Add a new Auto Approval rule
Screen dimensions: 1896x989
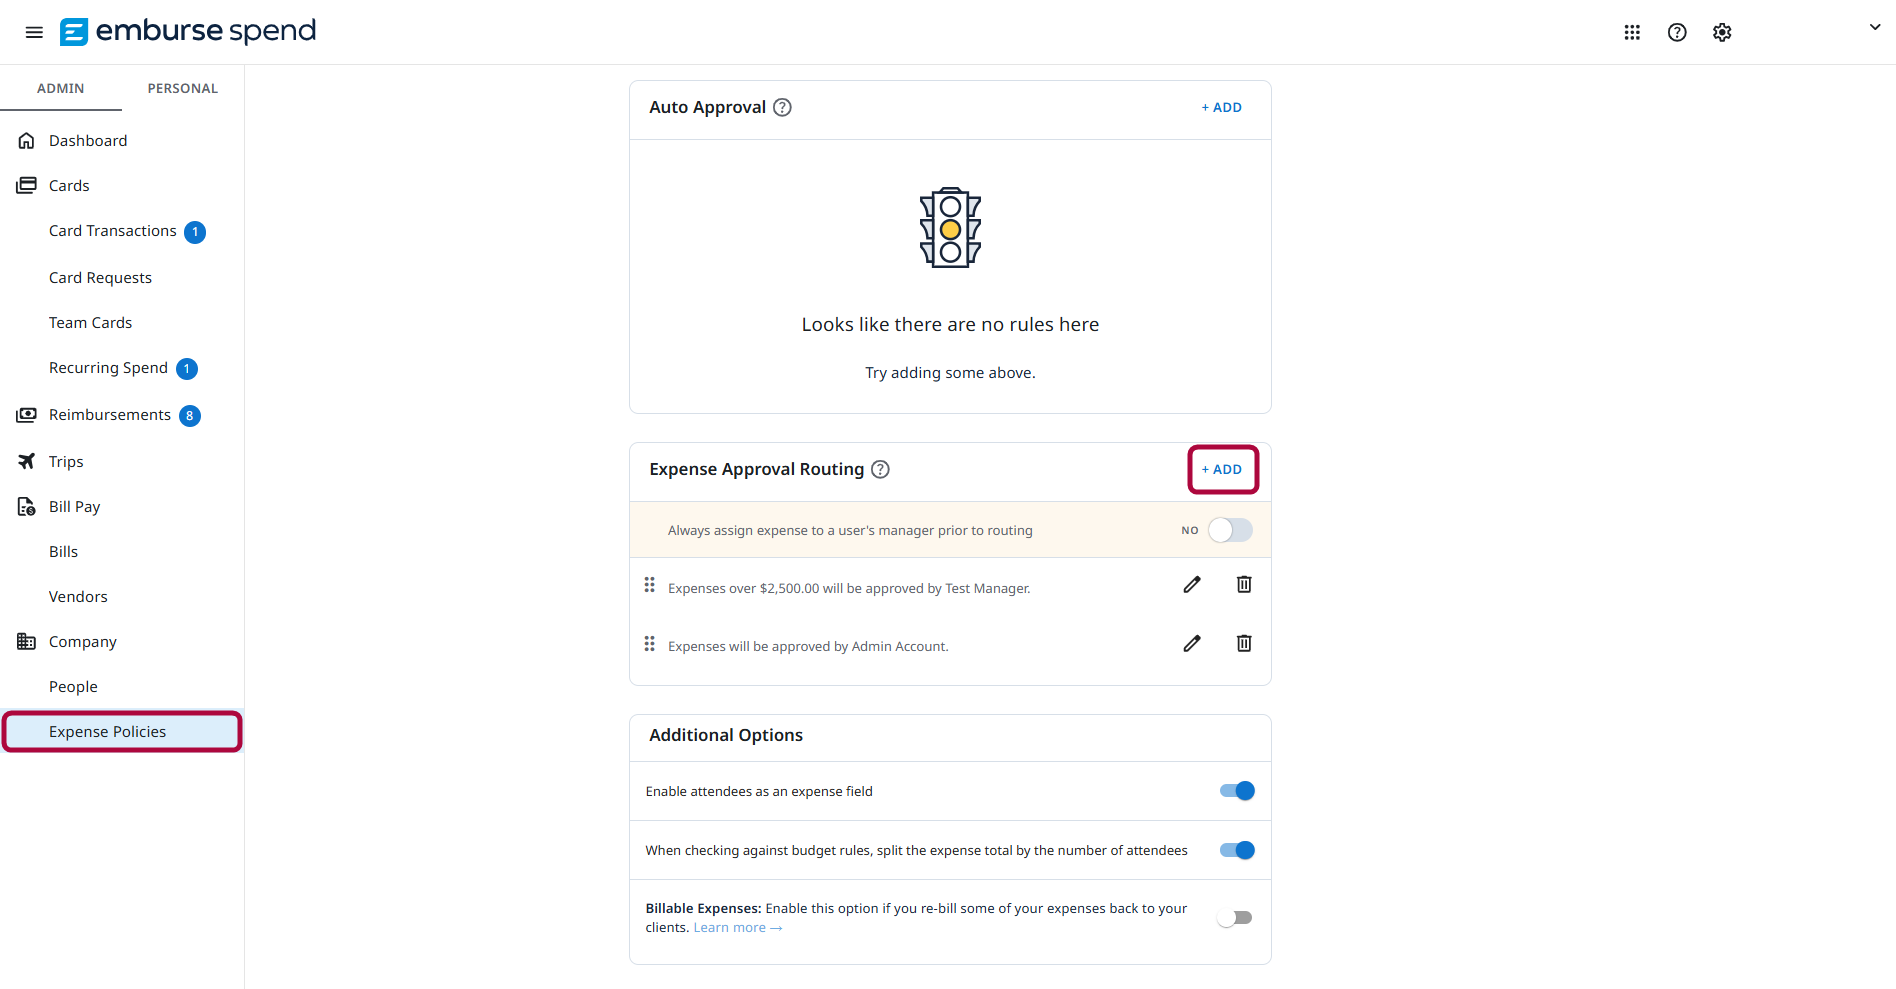(1222, 107)
